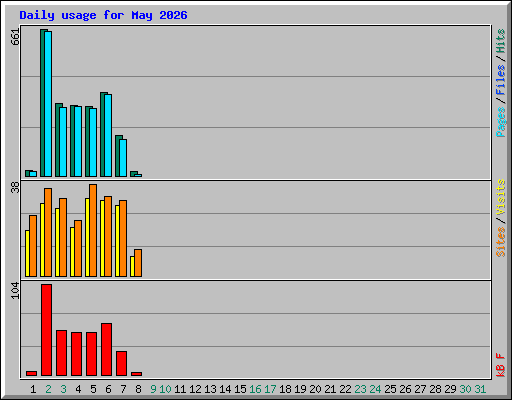This screenshot has width=512, height=400.
Task: Click the green 'Hits' legend label
Action: [x=500, y=41]
